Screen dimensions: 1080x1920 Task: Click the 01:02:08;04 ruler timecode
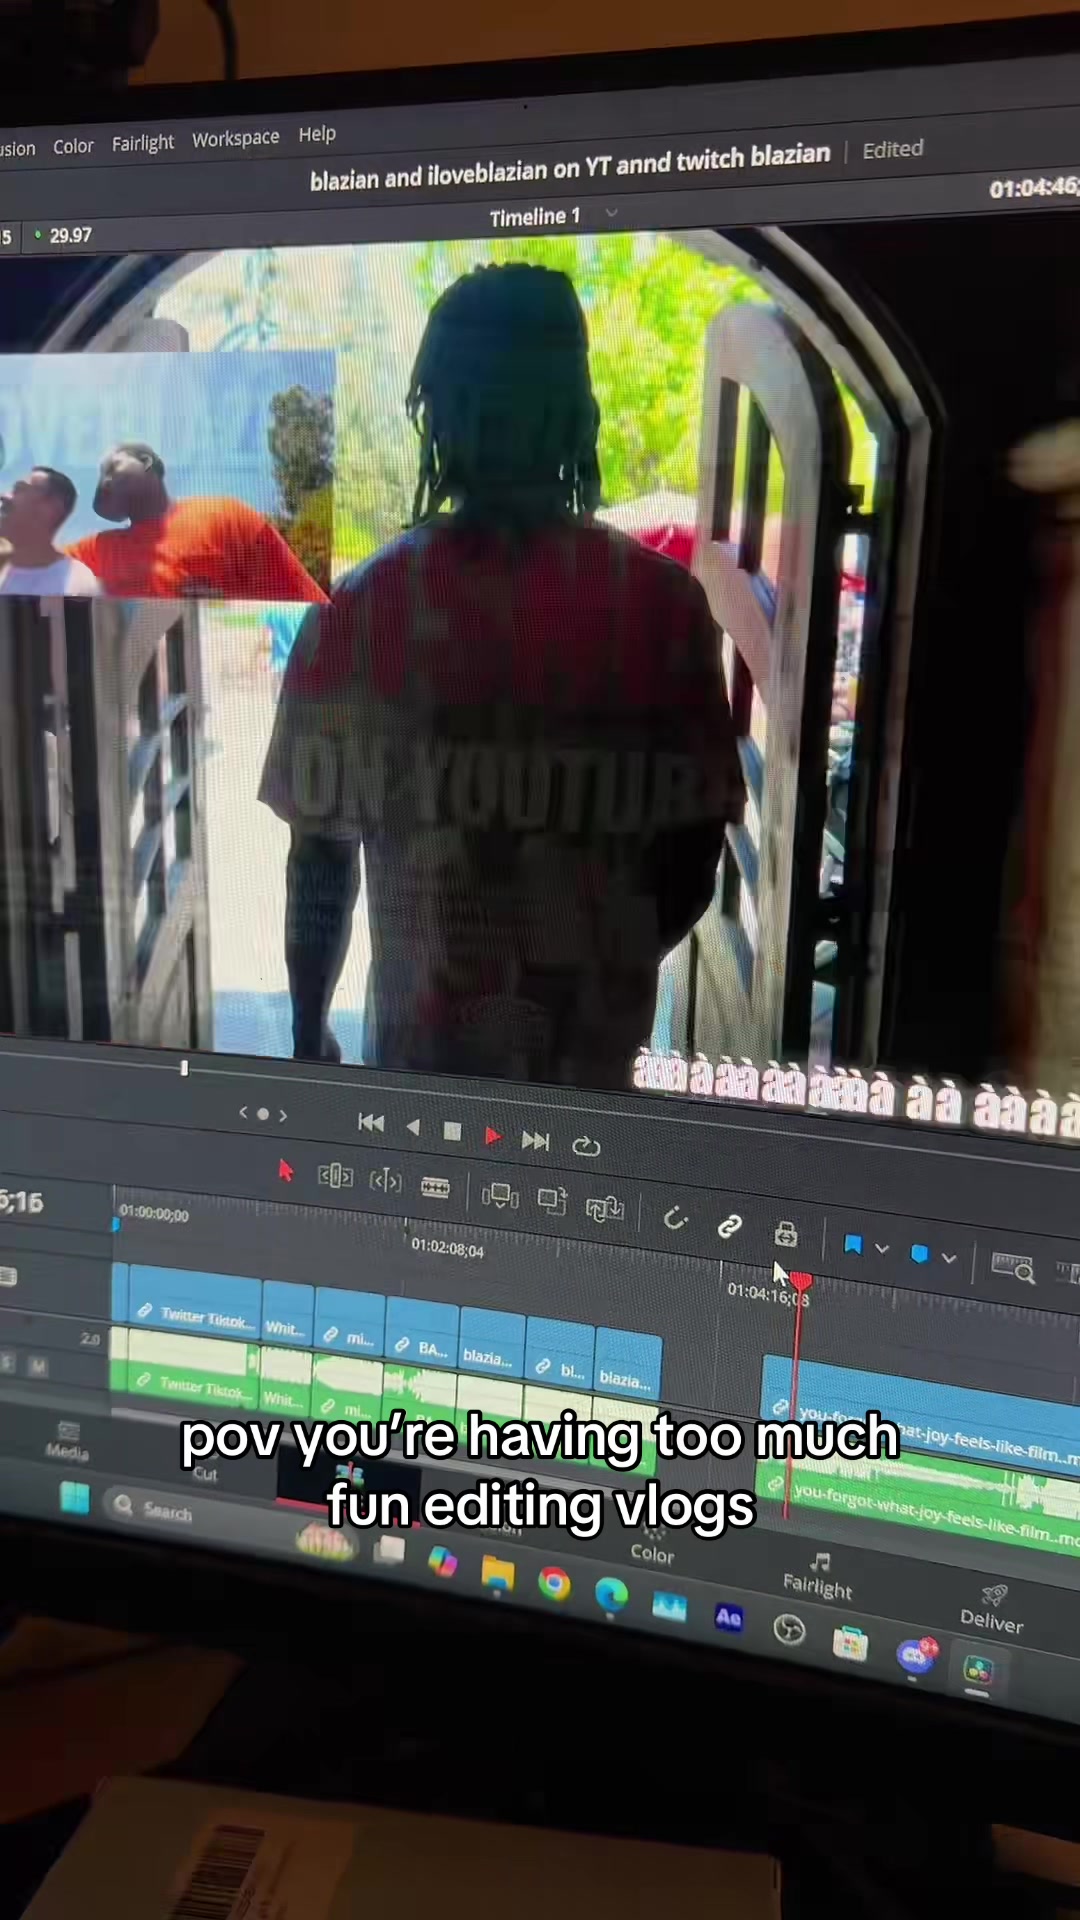(447, 1249)
